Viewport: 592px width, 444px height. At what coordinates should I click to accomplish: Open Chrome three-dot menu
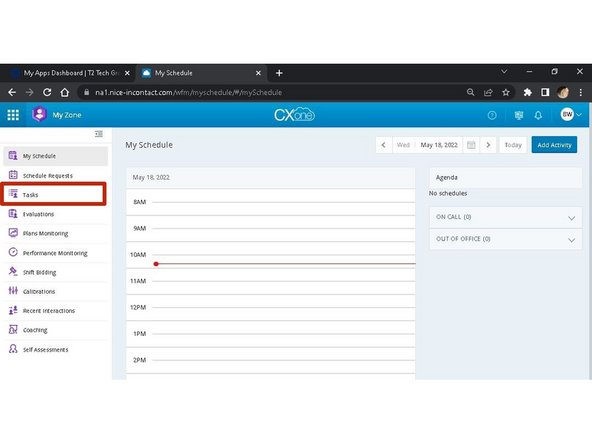(581, 92)
